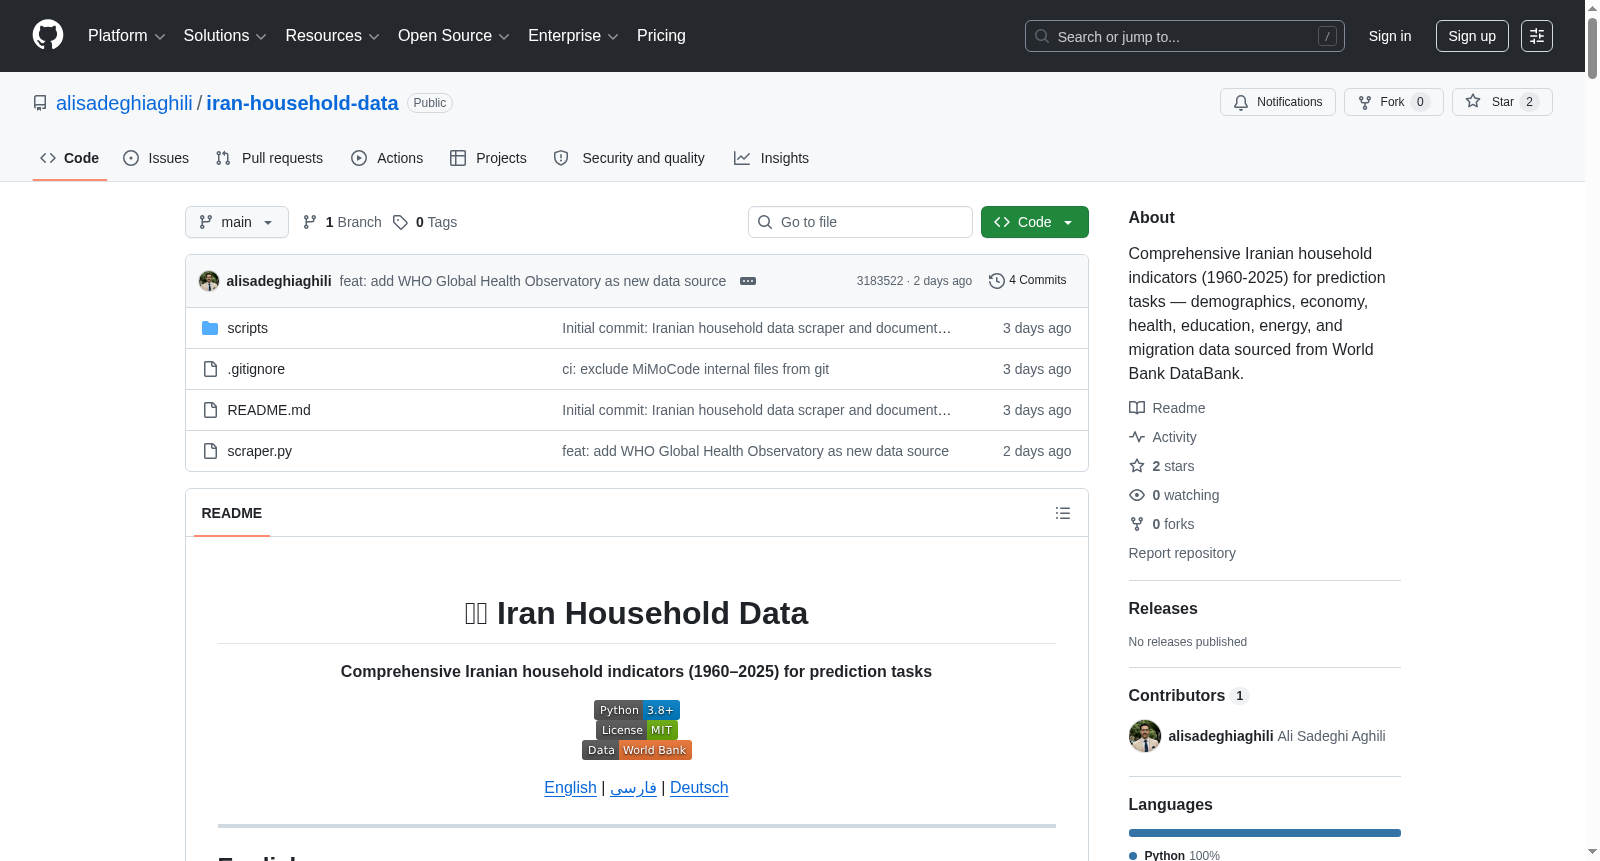Click the Notifications button
This screenshot has width=1600, height=861.
1278,102
